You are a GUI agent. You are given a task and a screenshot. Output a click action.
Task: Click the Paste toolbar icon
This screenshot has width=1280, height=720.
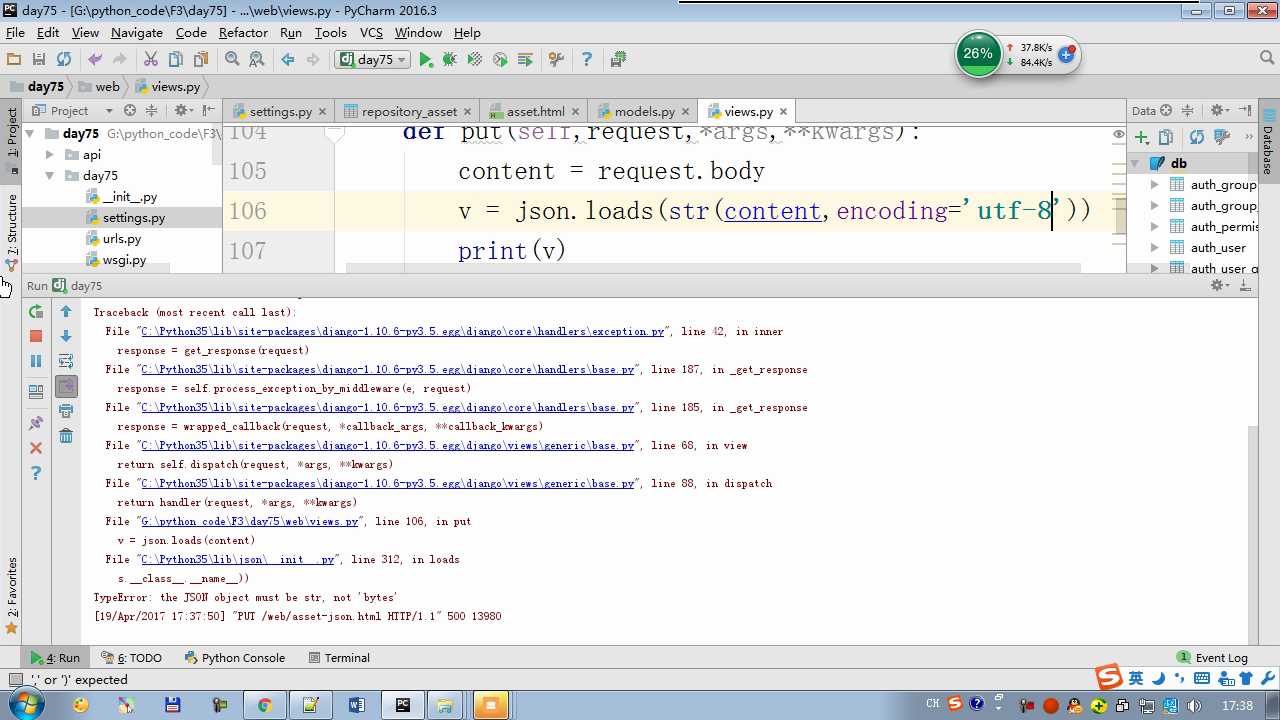click(201, 60)
